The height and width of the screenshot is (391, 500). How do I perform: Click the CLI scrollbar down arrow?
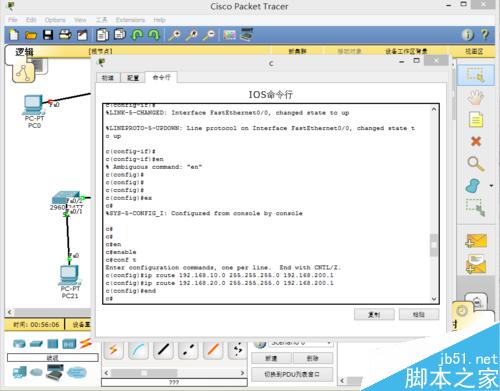(x=434, y=299)
